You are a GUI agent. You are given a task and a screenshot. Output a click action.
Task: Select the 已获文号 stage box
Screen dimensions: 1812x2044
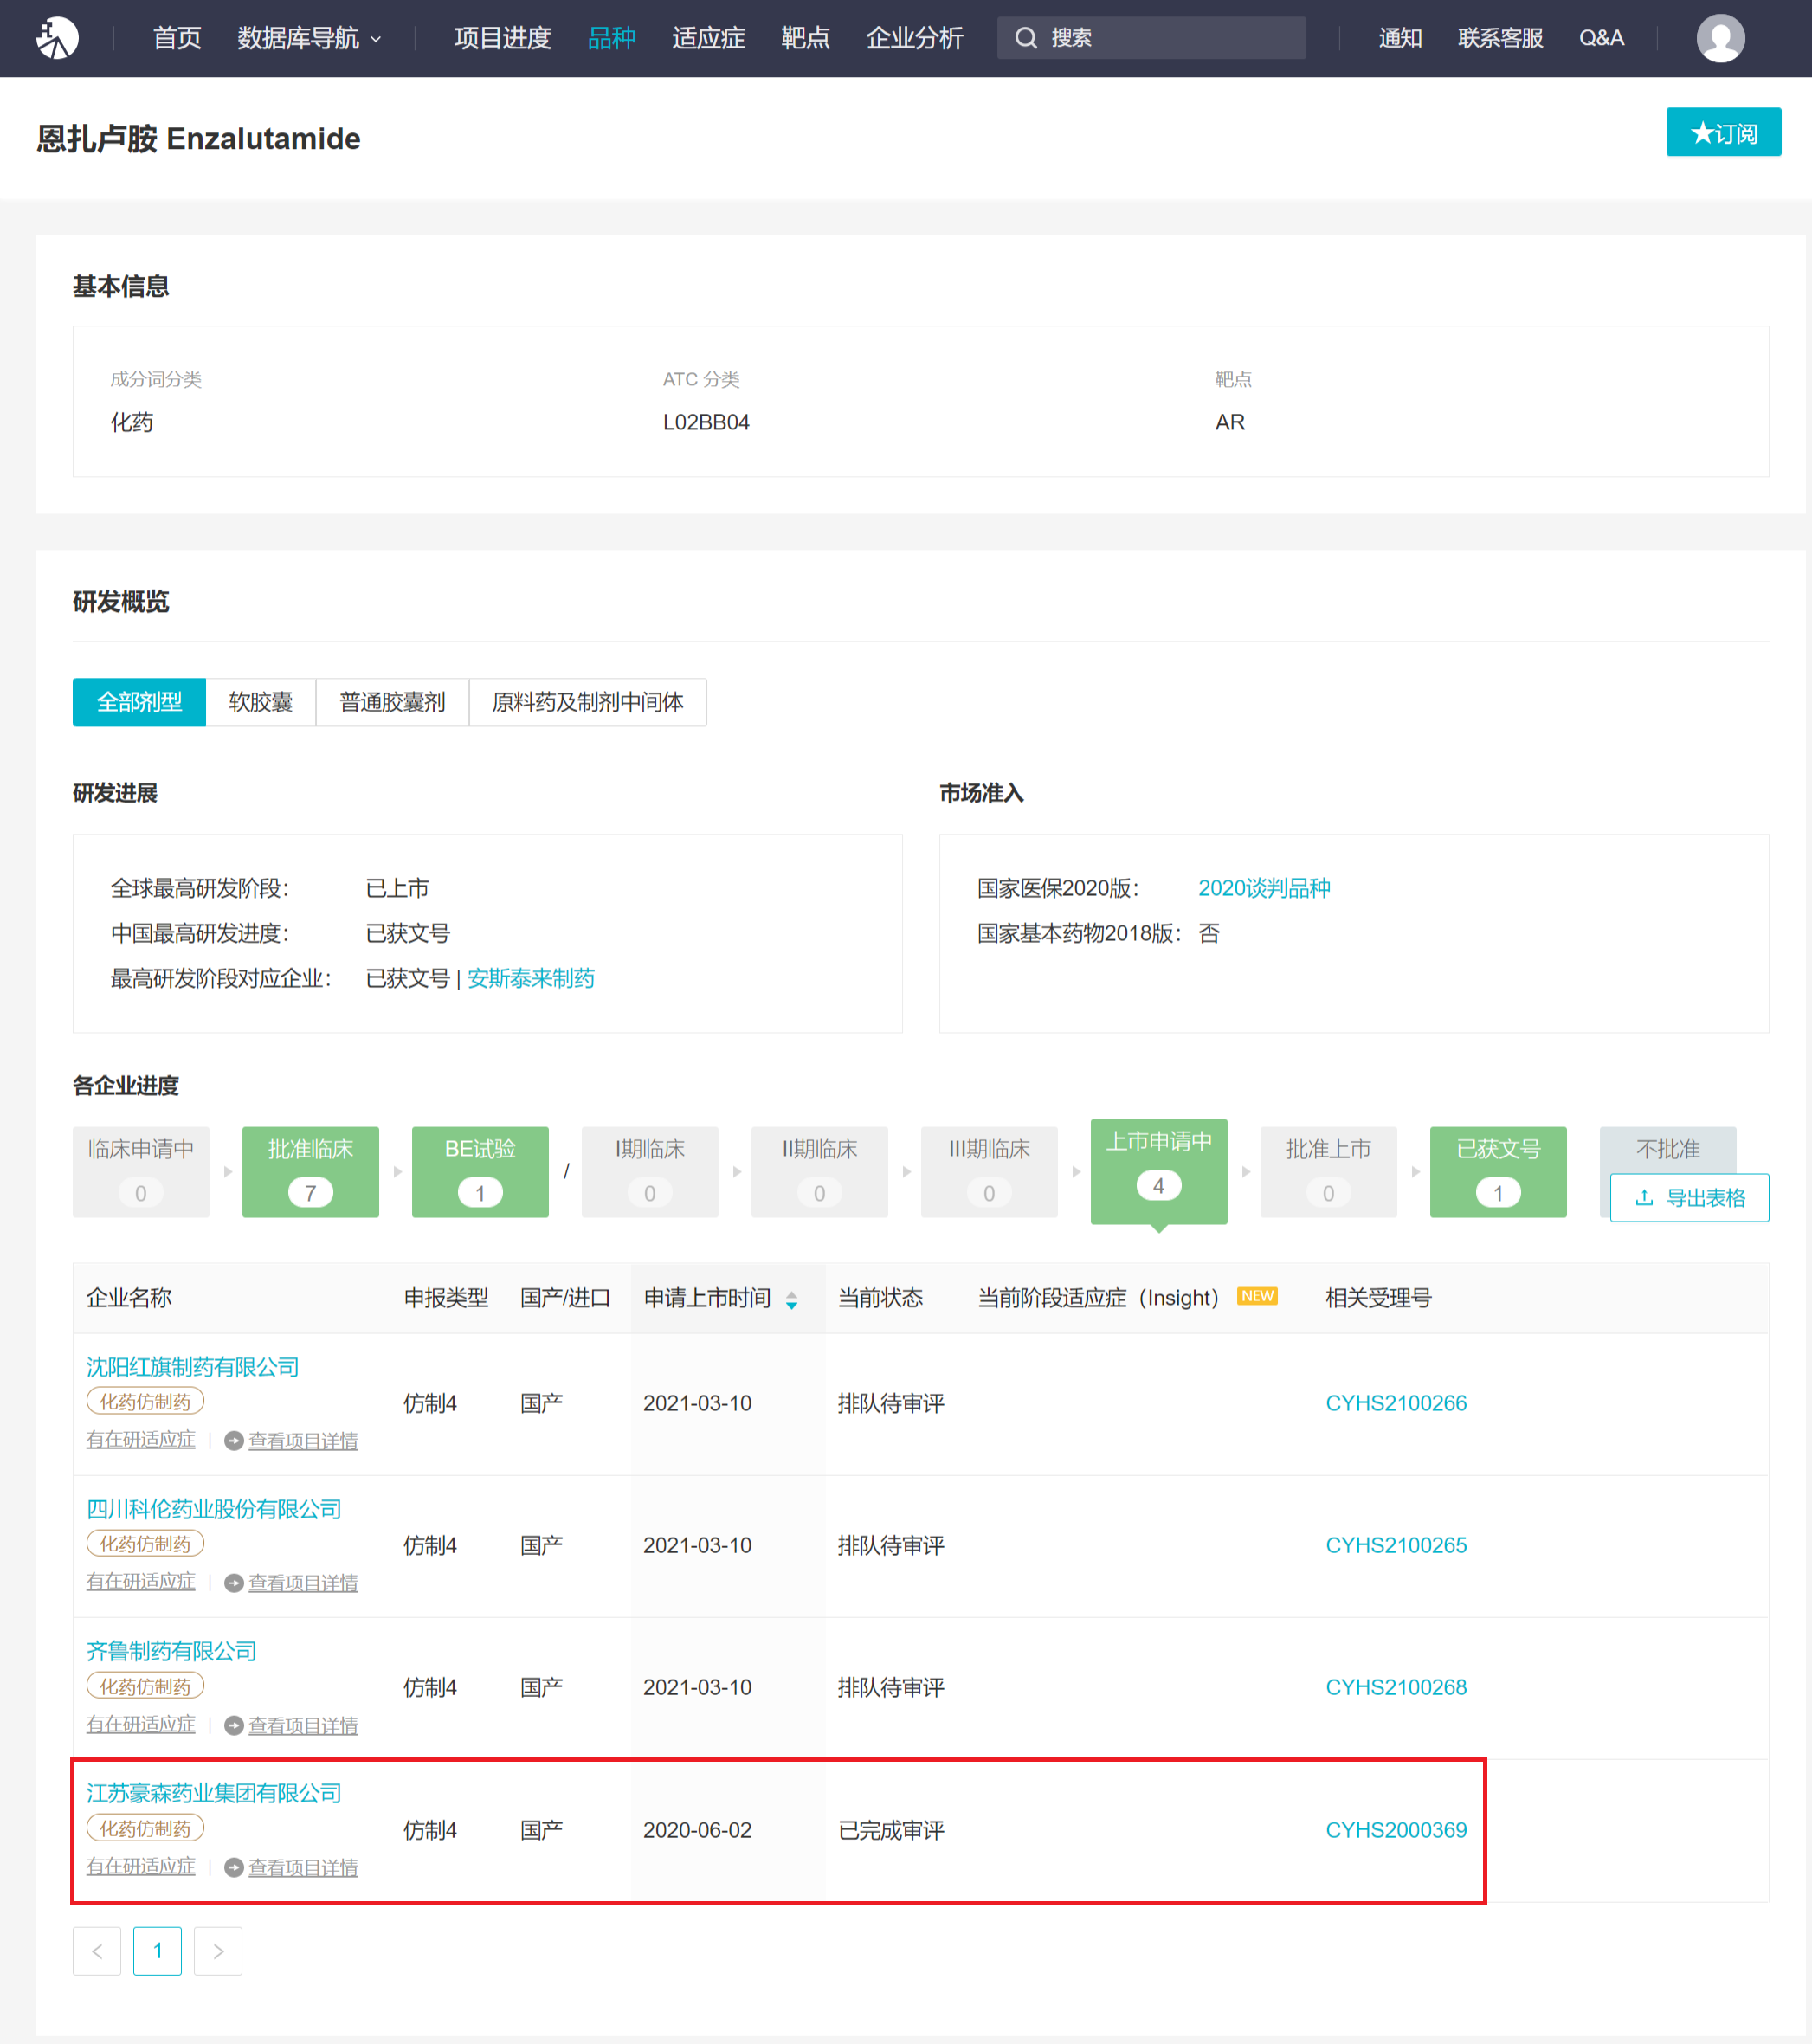(x=1498, y=1172)
